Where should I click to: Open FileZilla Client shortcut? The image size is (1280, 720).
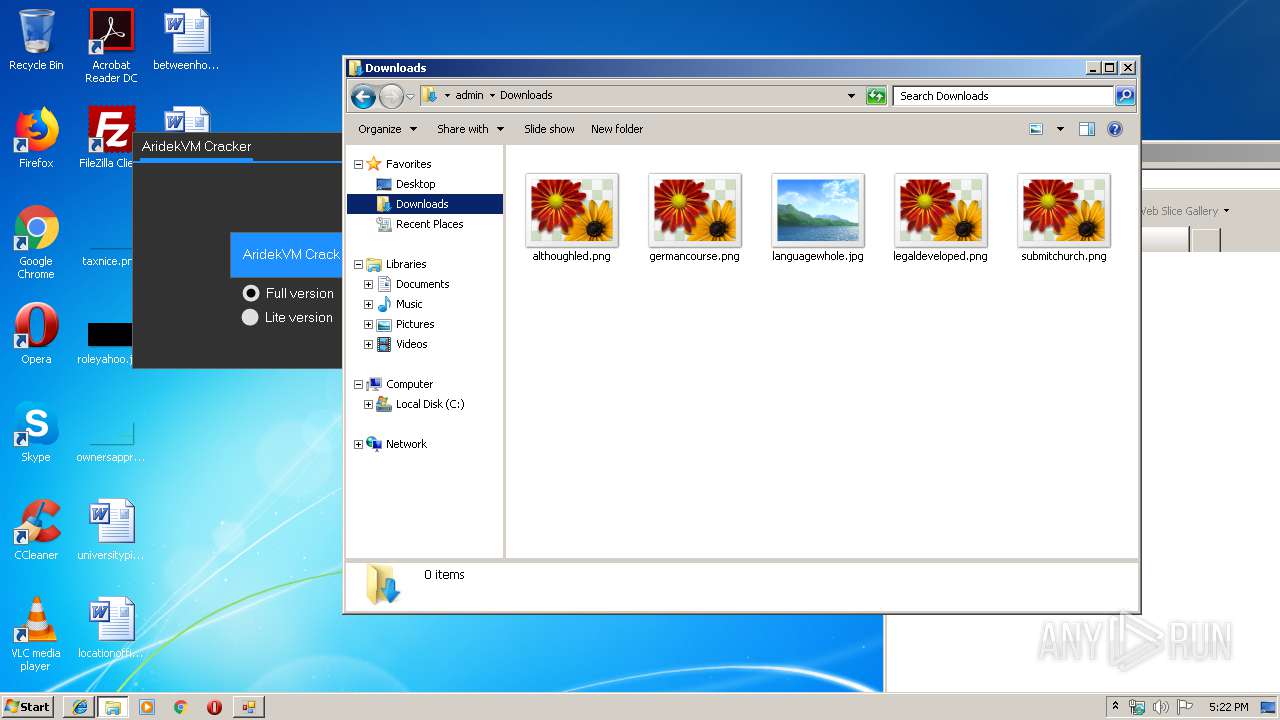(109, 138)
